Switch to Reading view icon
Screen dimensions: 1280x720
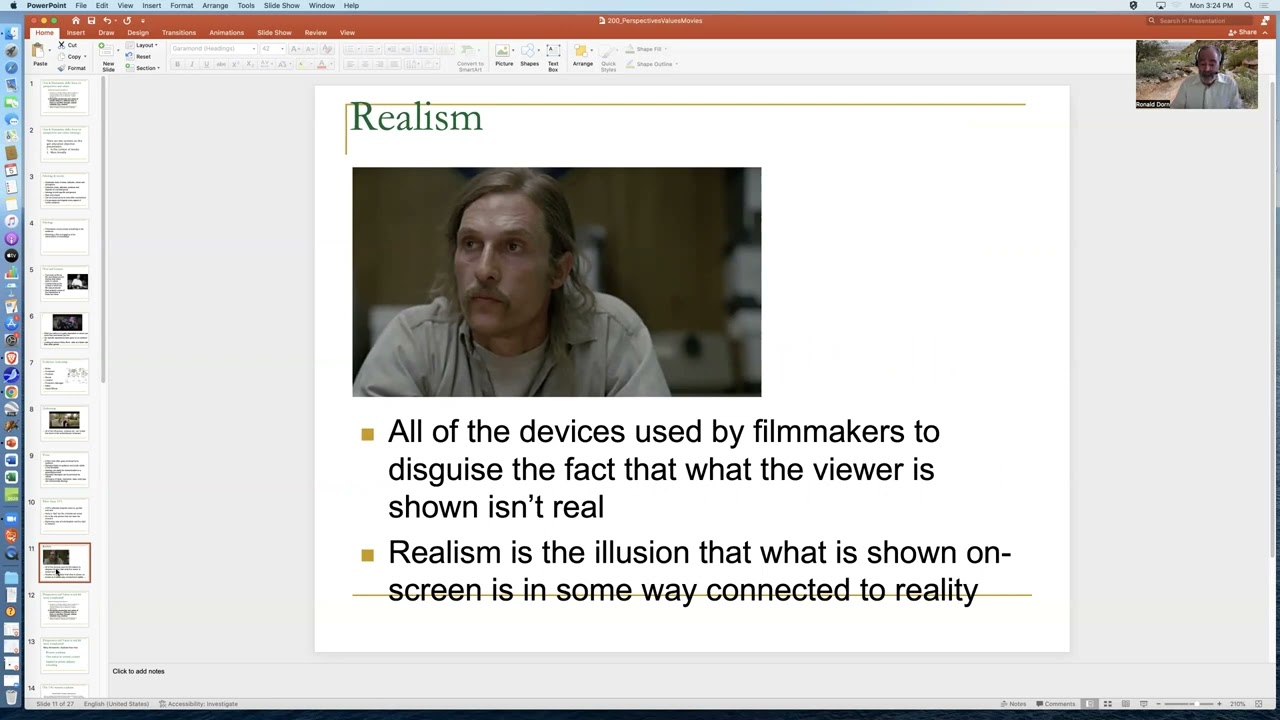tap(1125, 704)
